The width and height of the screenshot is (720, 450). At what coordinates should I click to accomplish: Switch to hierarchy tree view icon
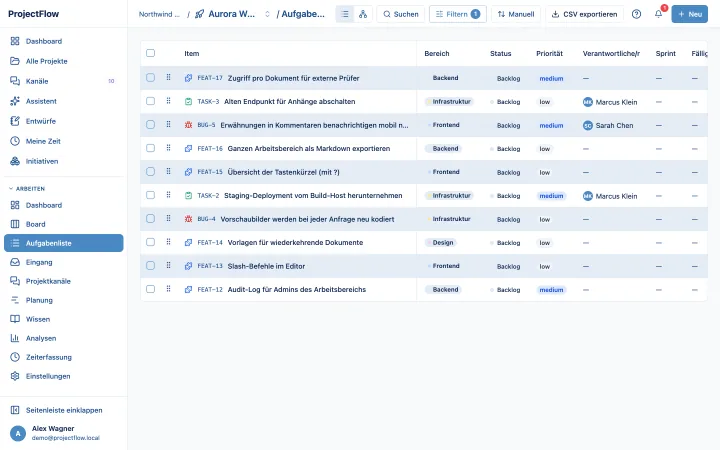click(x=363, y=14)
